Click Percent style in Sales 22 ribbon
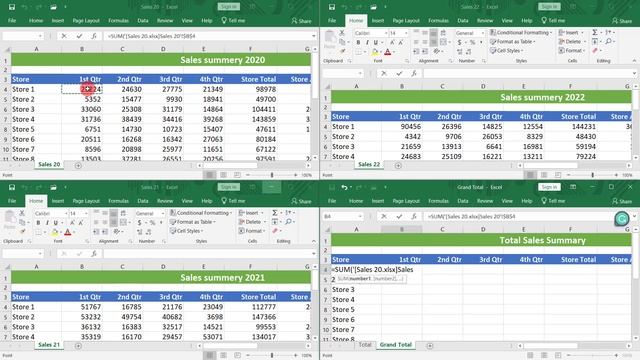 472,42
